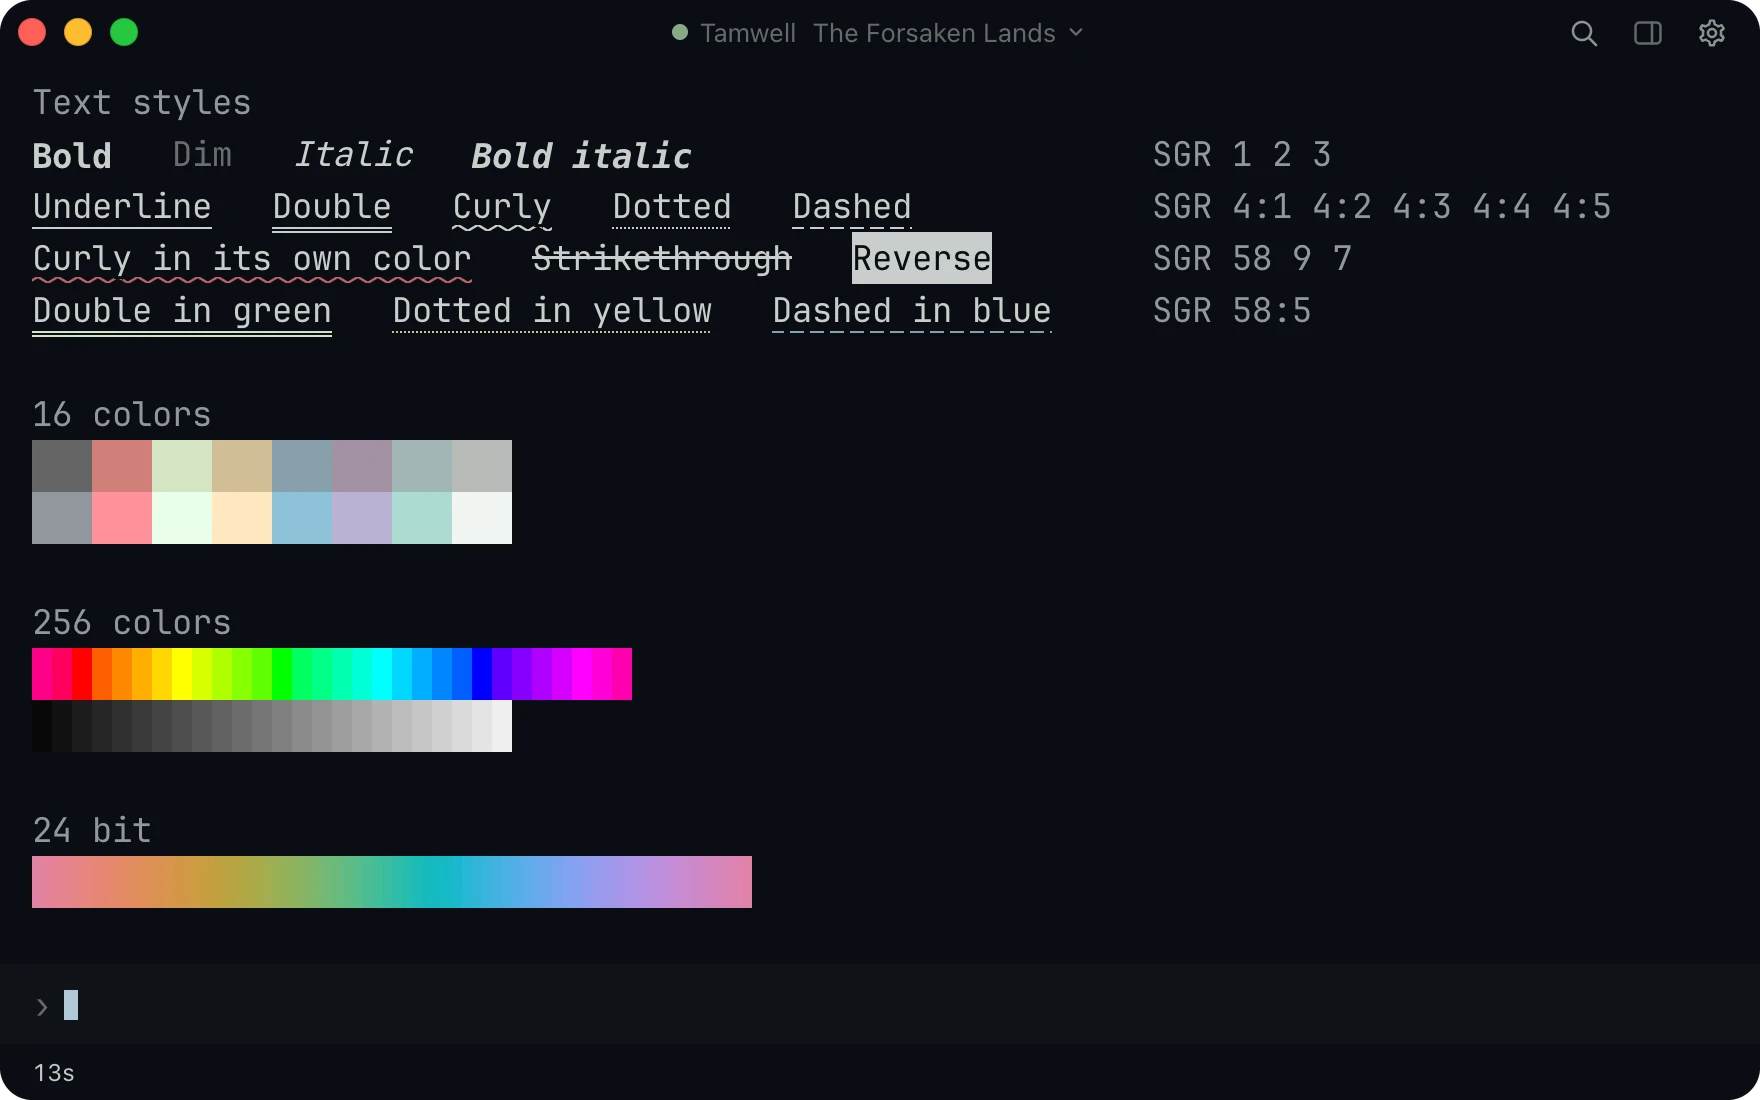Click the 'Dashed' underlined word
Image resolution: width=1760 pixels, height=1100 pixels.
[852, 208]
